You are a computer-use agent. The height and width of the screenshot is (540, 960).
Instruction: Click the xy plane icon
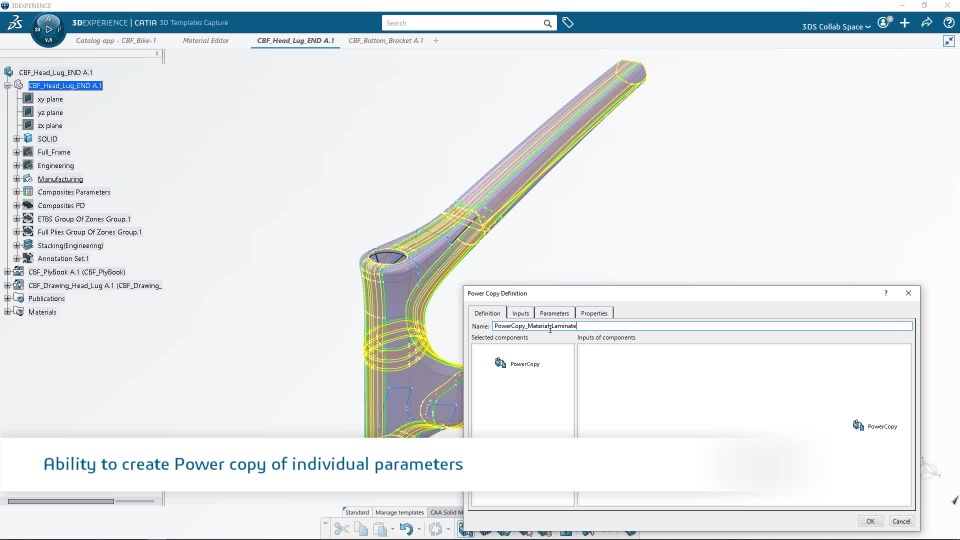pyautogui.click(x=28, y=99)
